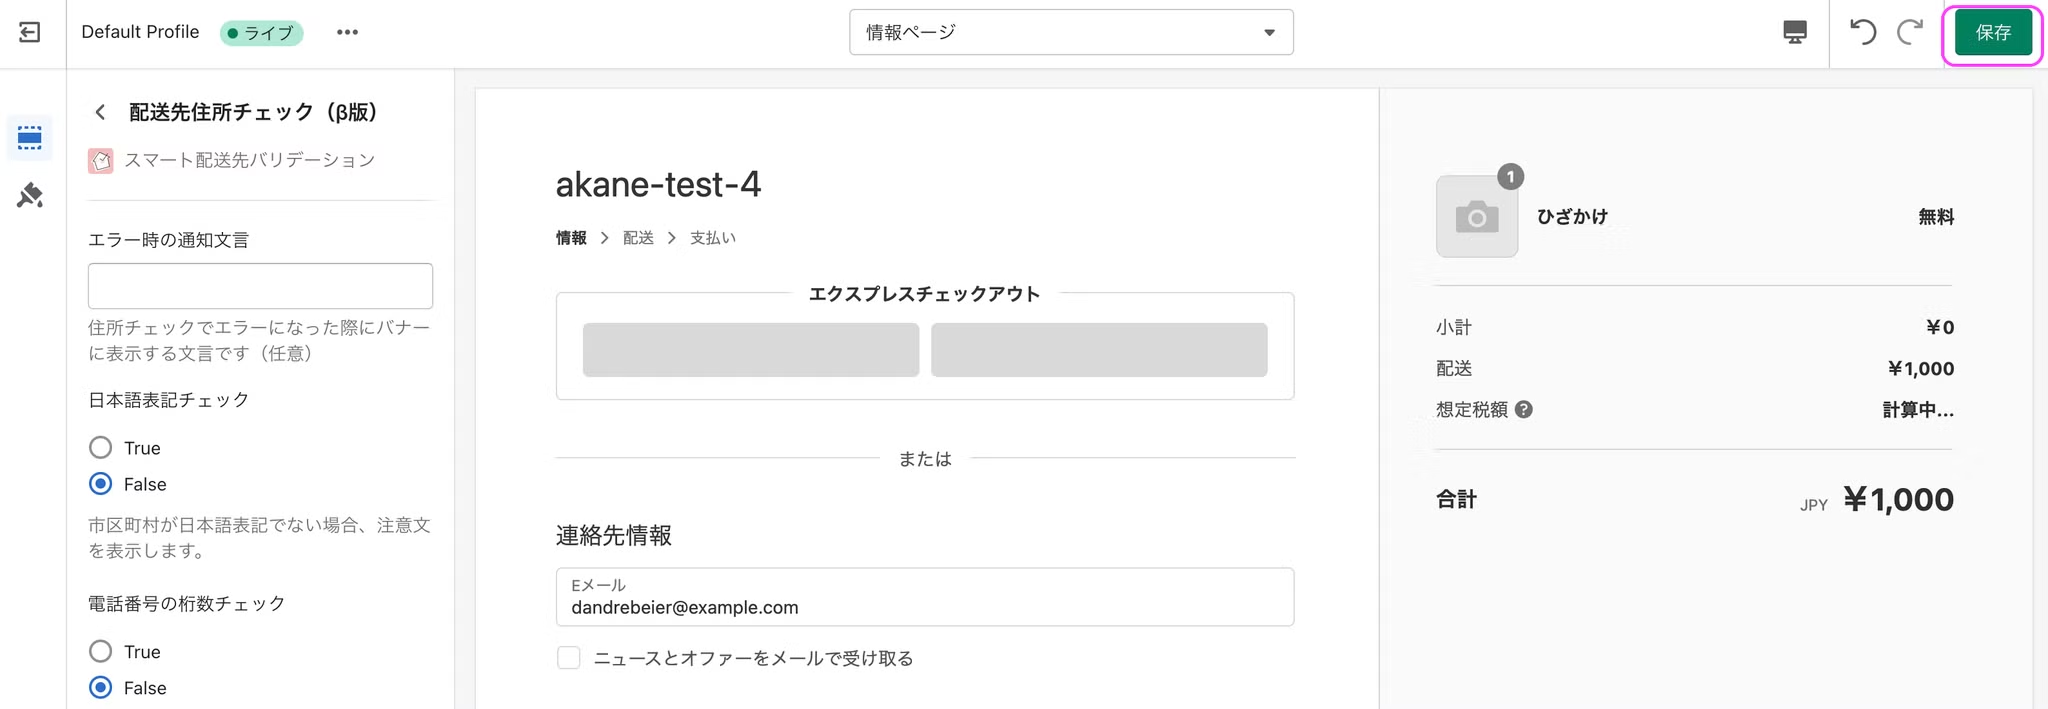This screenshot has width=2048, height=709.
Task: Click the undo arrow icon
Action: point(1862,33)
